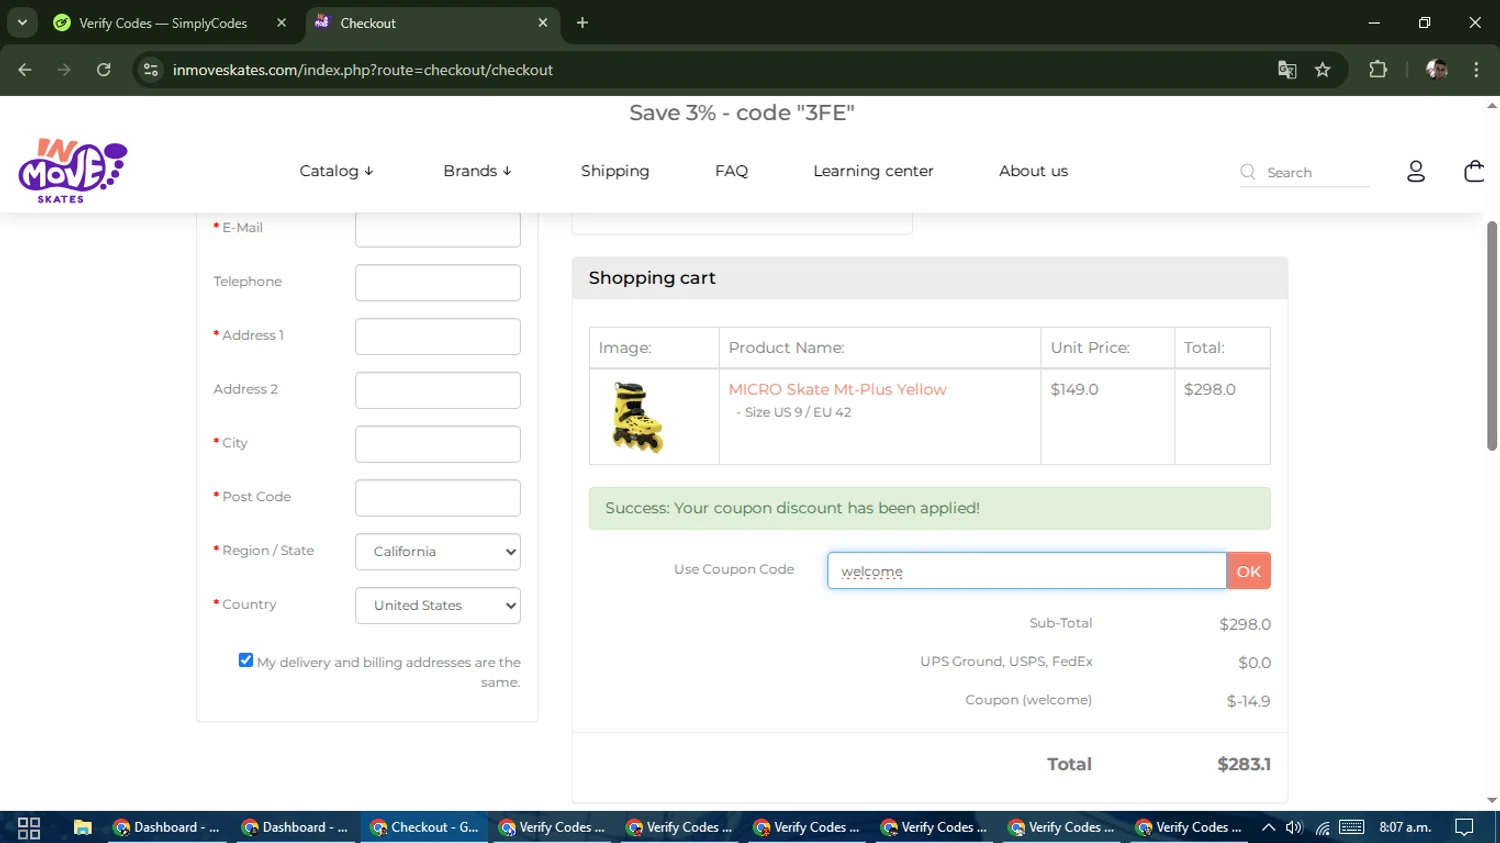
Task: Open the shopping bag cart icon
Action: tap(1473, 171)
